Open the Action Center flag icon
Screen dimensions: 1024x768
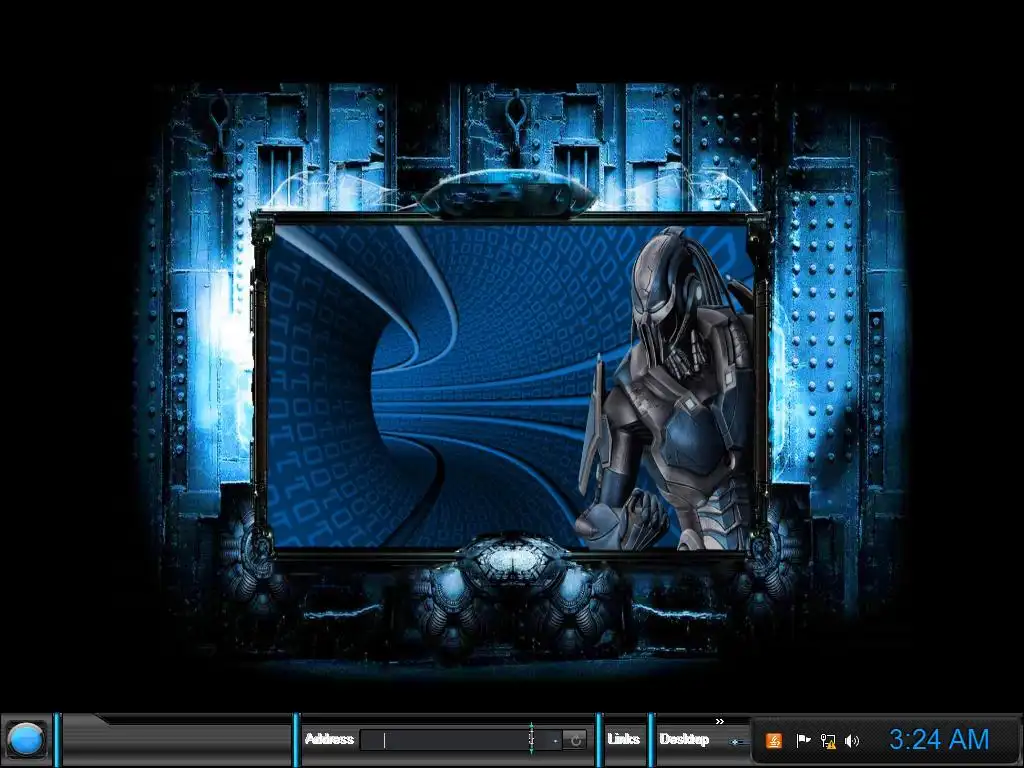point(803,741)
